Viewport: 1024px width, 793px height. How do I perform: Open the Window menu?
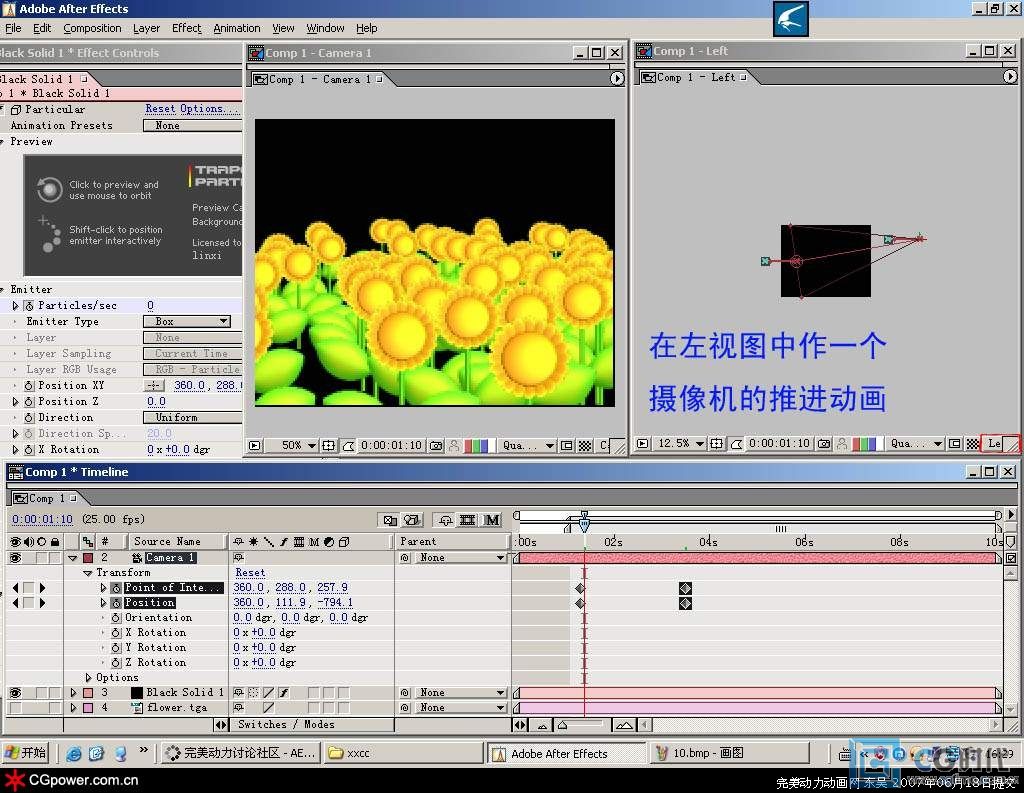325,28
